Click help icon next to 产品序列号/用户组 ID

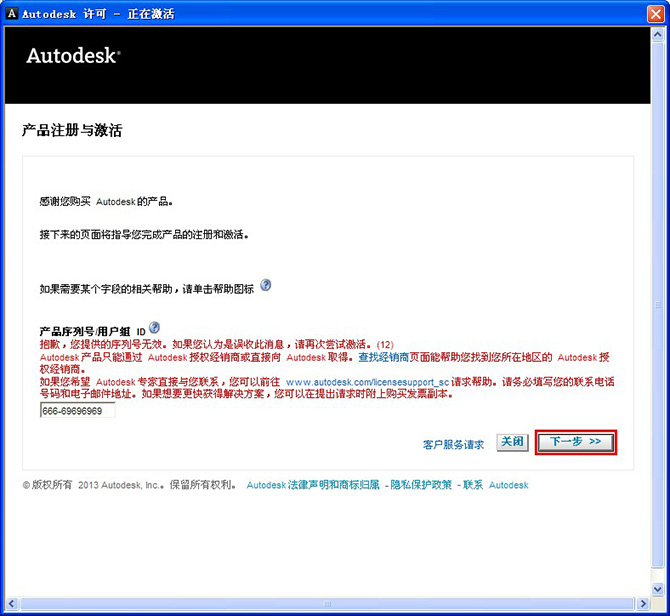coord(154,328)
